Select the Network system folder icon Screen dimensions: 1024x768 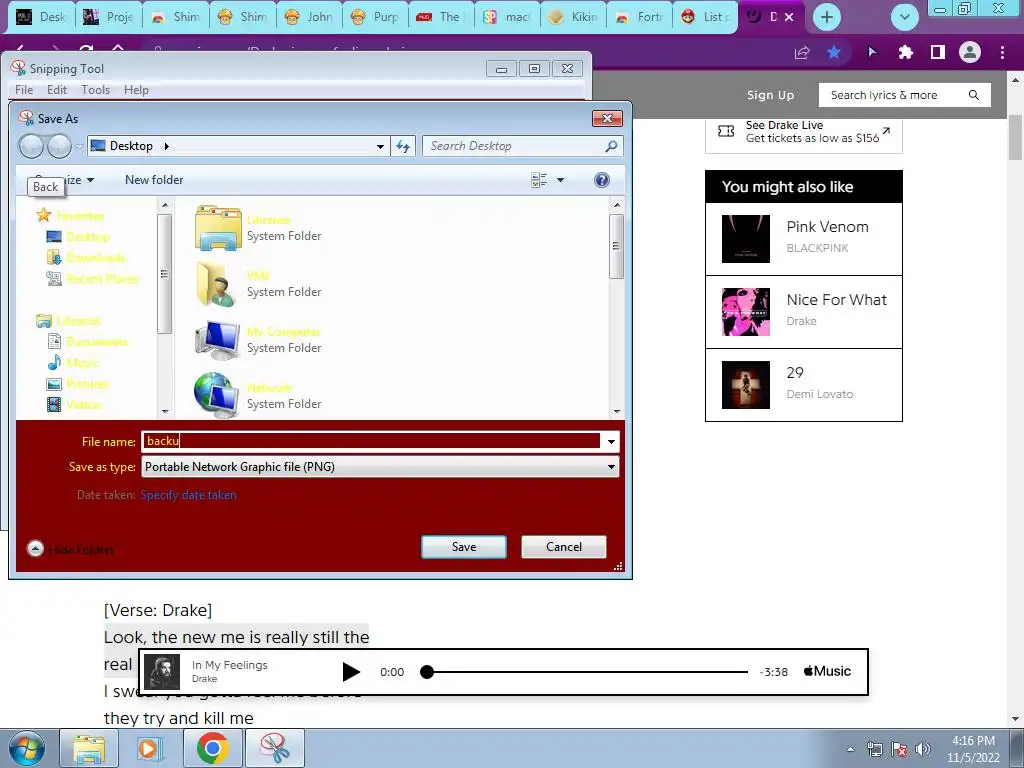coord(216,395)
